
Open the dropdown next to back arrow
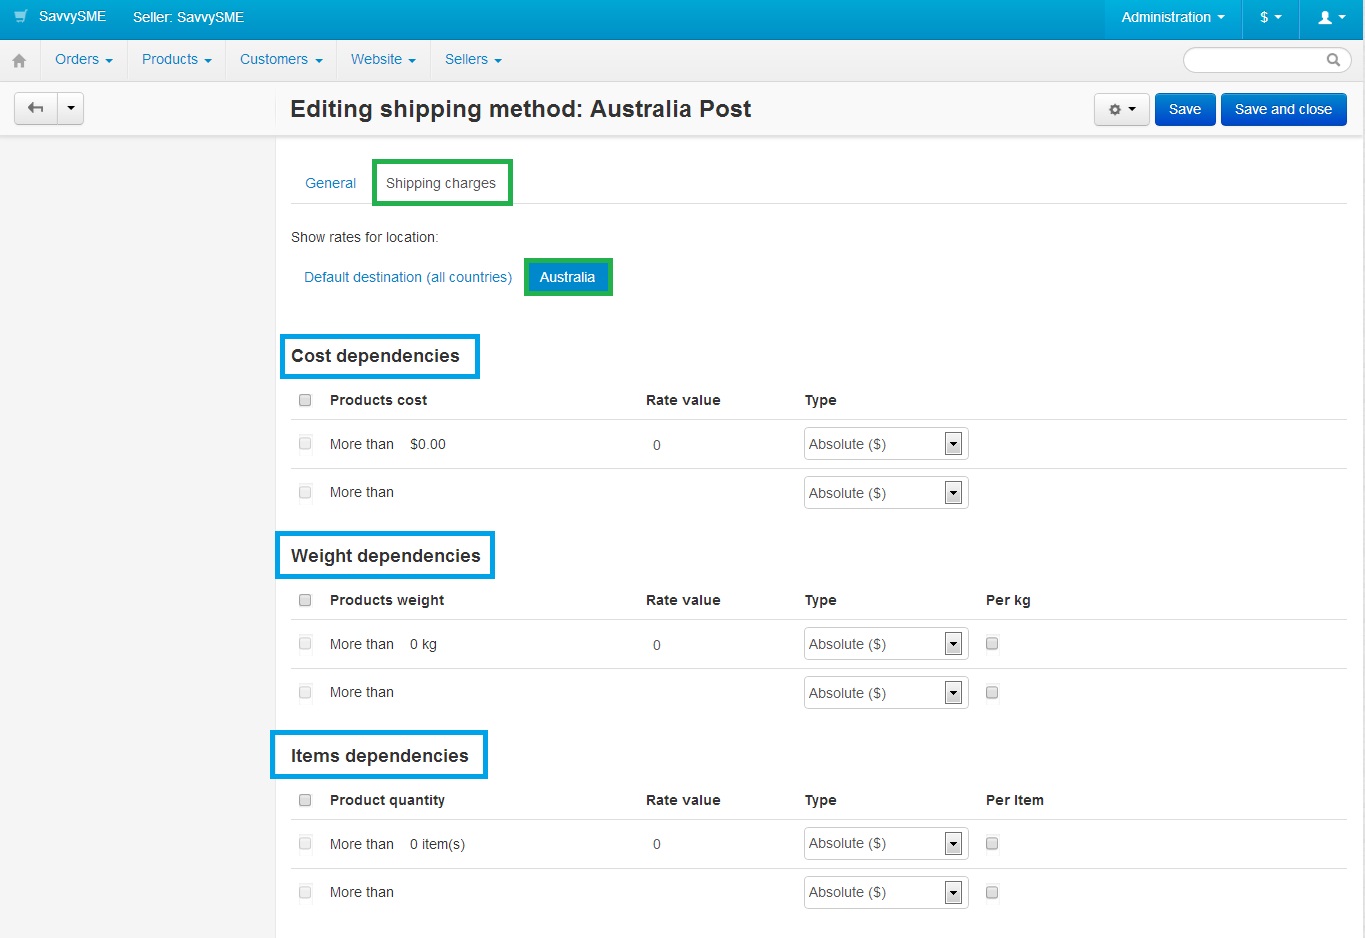71,108
